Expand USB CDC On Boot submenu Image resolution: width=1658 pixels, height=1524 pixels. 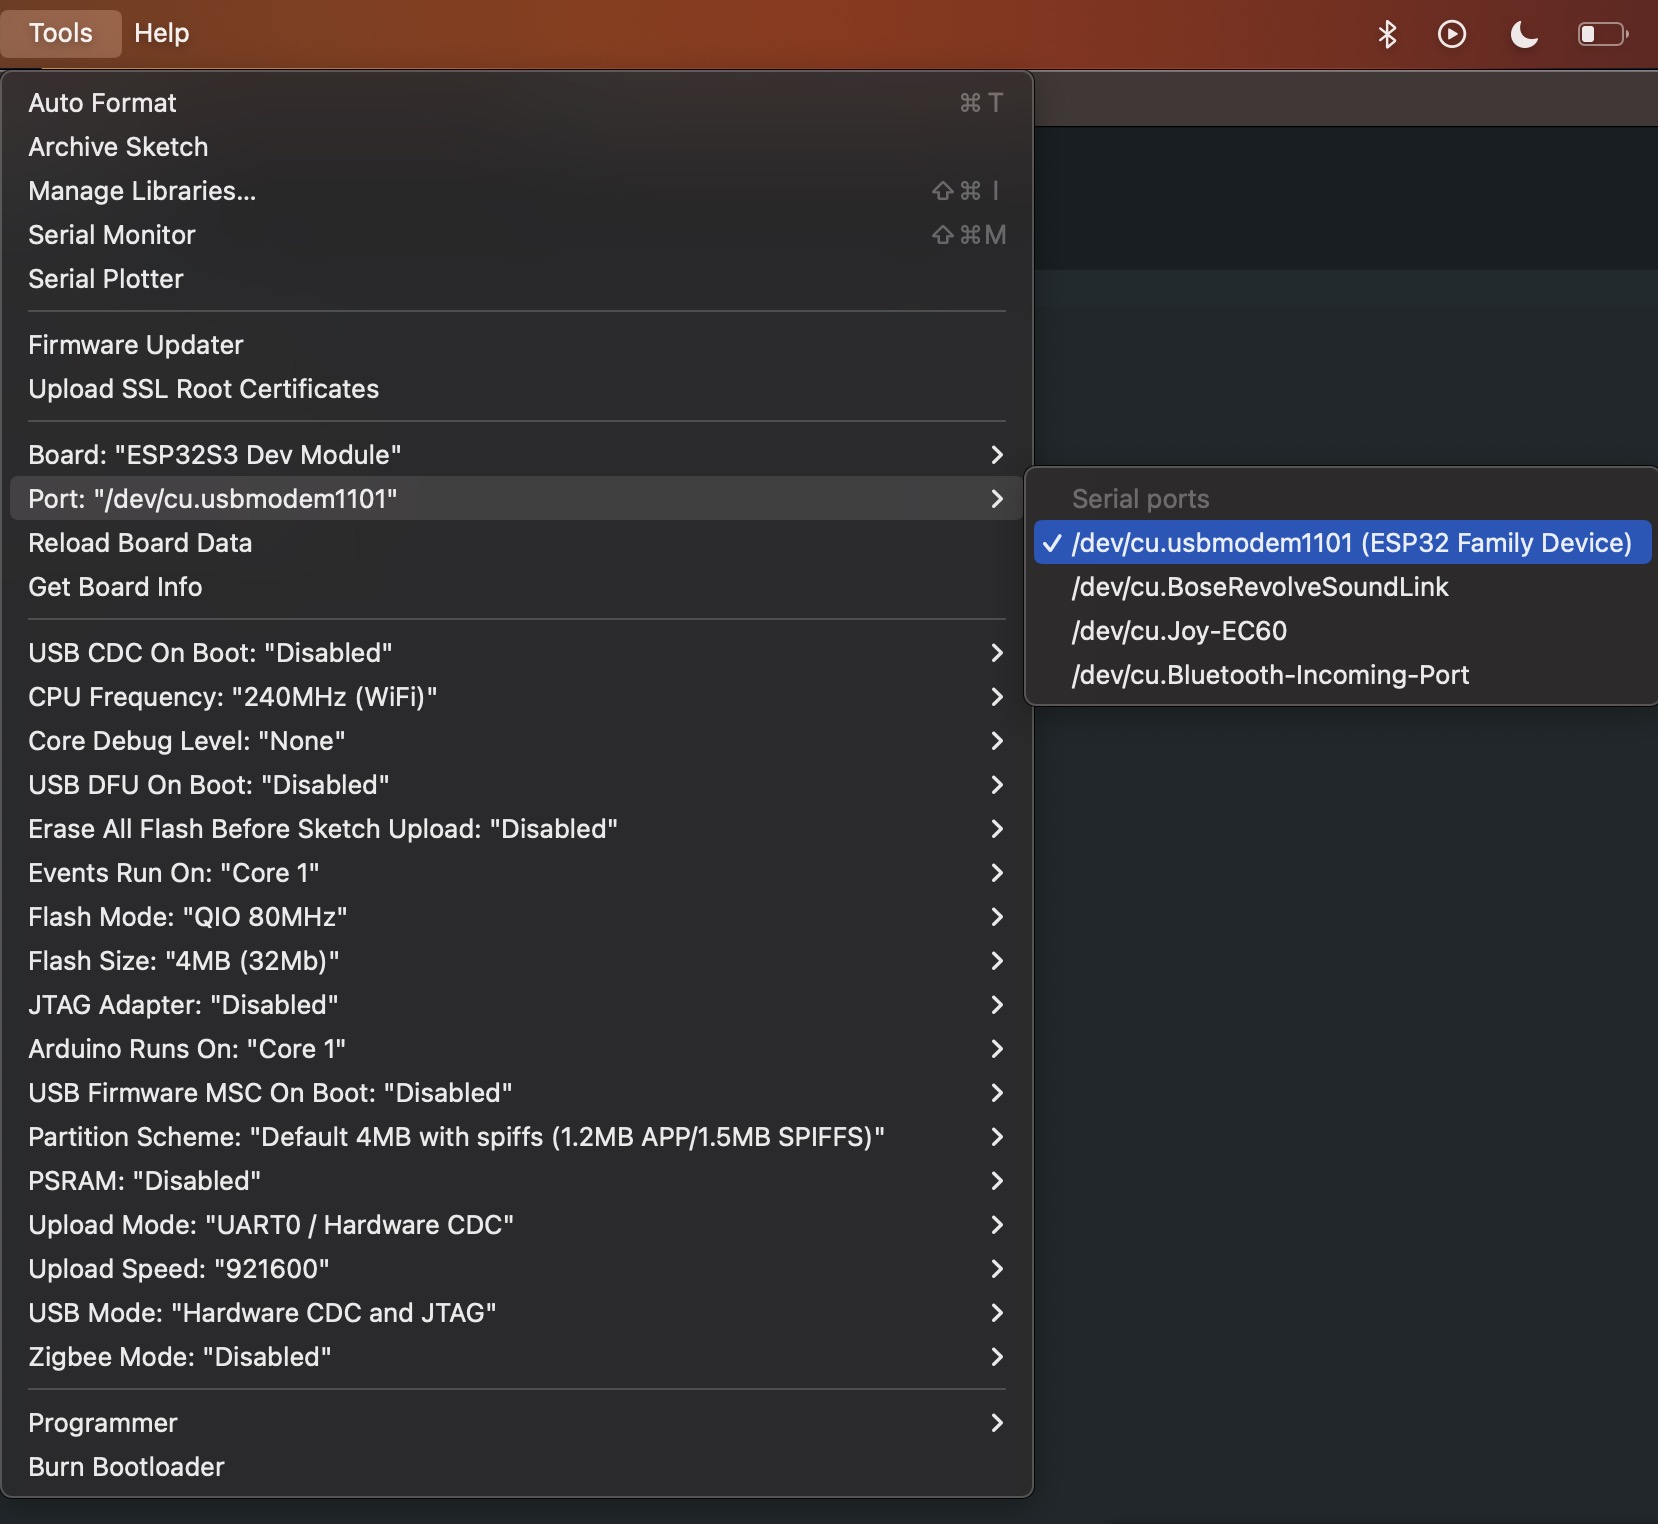517,653
